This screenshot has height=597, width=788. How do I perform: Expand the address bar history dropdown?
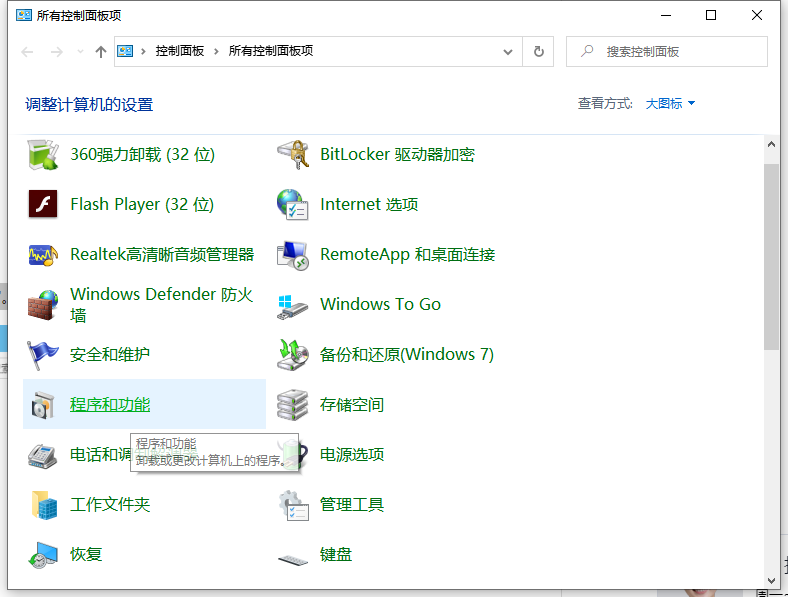click(508, 51)
